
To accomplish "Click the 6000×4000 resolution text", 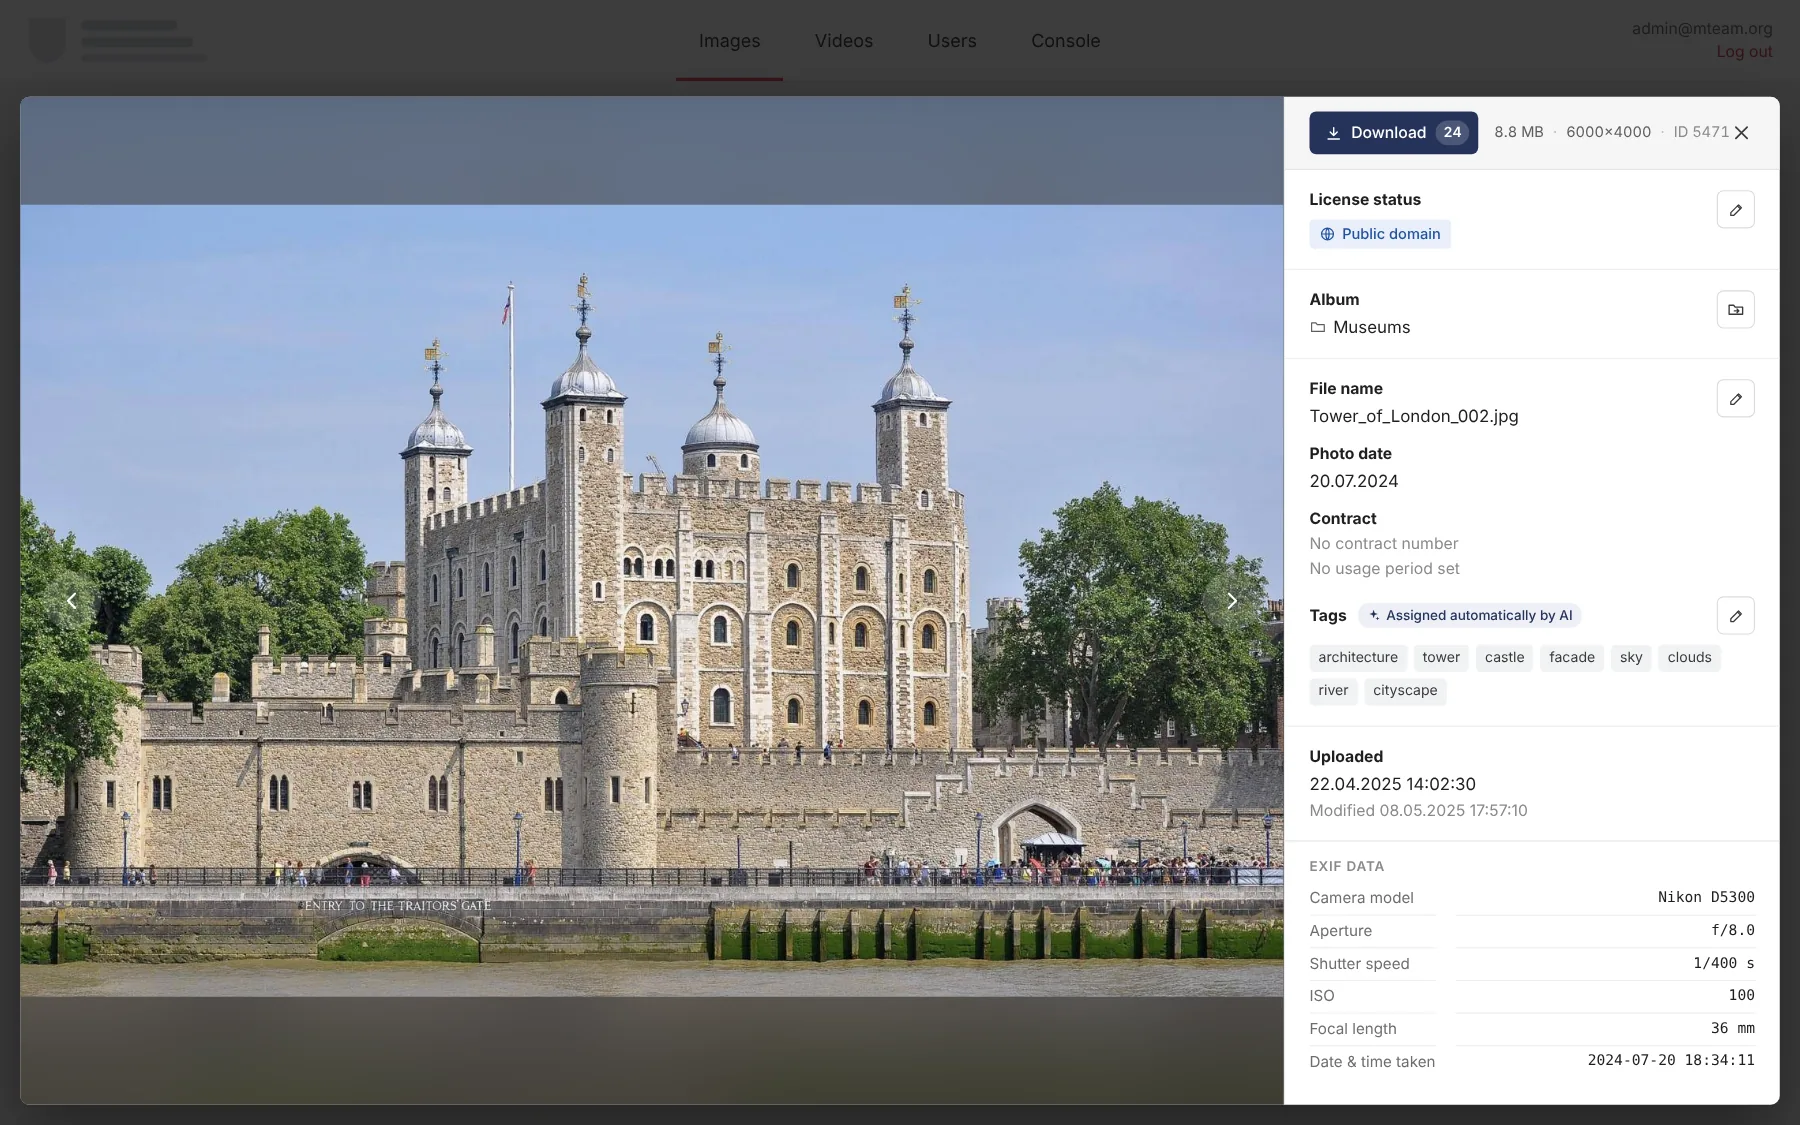I will coord(1608,132).
